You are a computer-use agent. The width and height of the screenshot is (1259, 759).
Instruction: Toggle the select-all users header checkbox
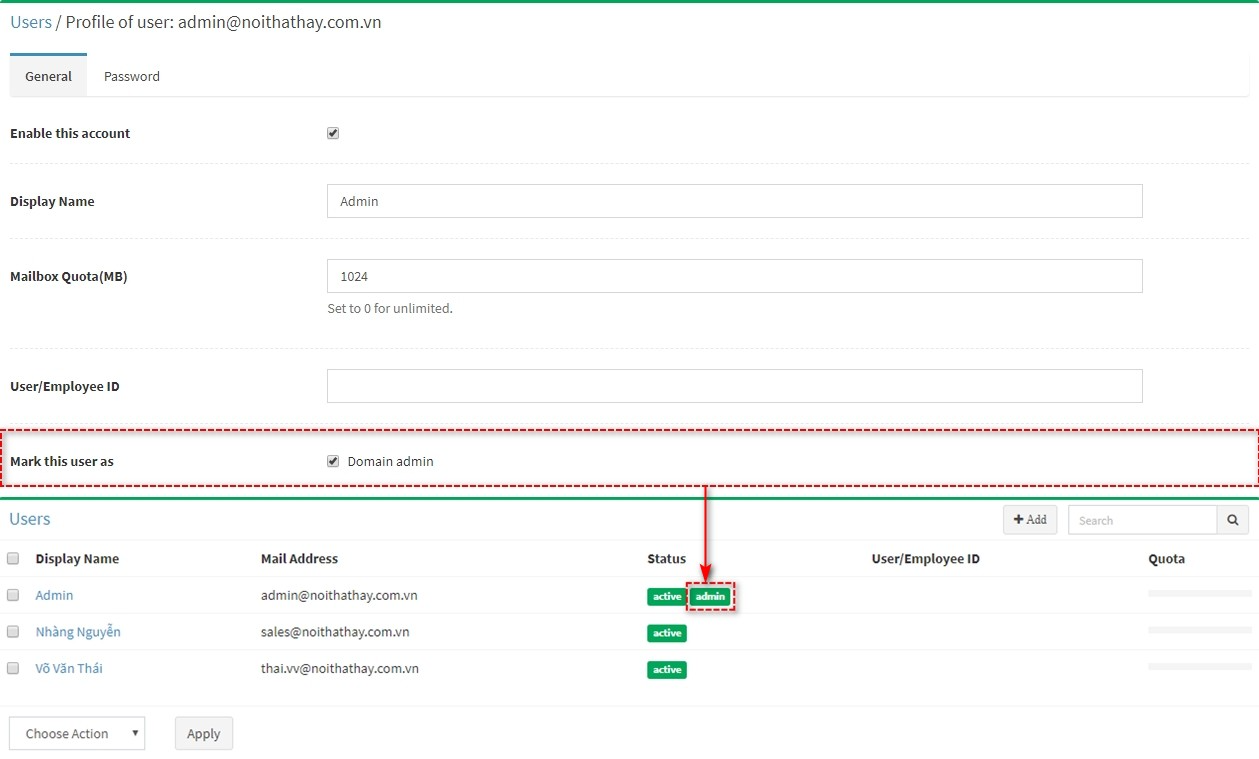coord(13,559)
